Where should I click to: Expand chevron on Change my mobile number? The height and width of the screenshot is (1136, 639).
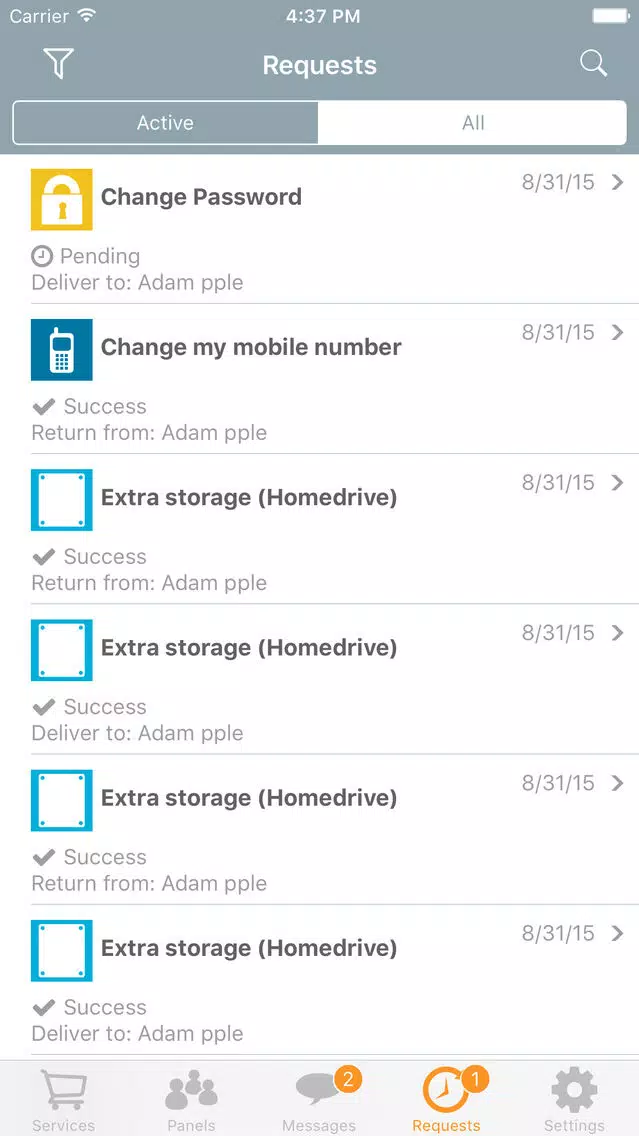[617, 333]
